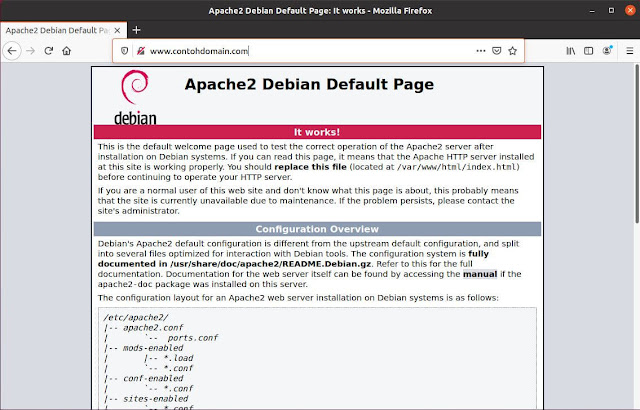640x410 pixels.
Task: Save page to Pocket
Action: point(496,51)
